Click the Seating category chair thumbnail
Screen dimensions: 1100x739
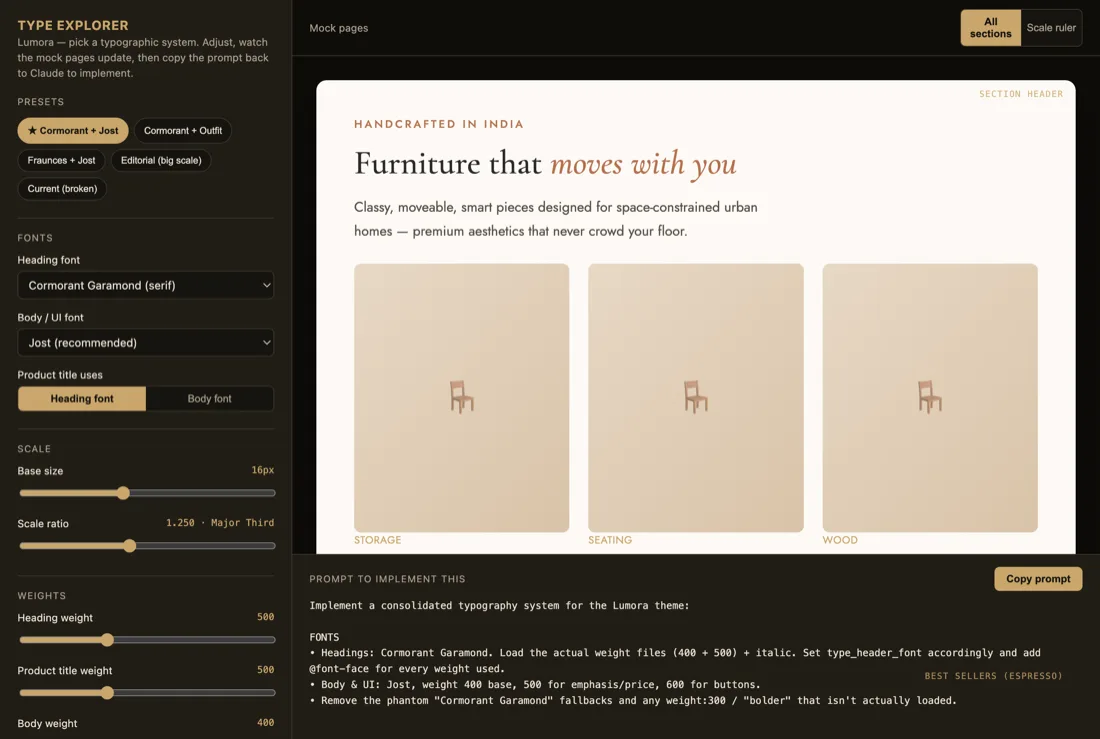696,398
